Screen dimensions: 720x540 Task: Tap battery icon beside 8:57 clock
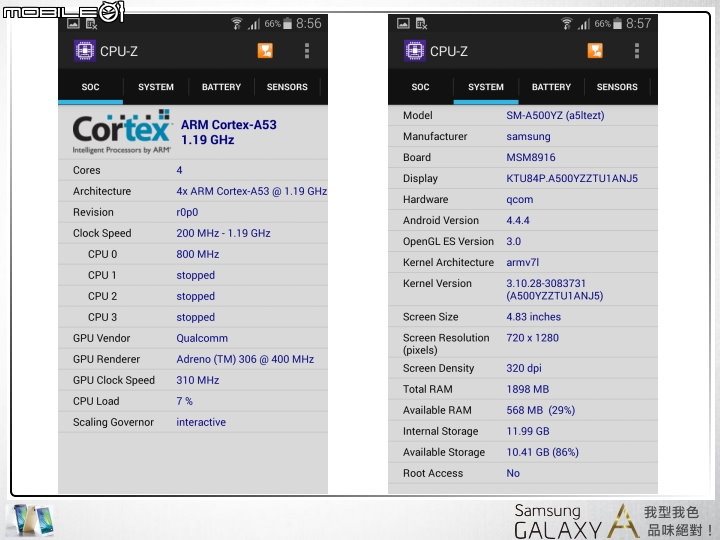pos(618,23)
